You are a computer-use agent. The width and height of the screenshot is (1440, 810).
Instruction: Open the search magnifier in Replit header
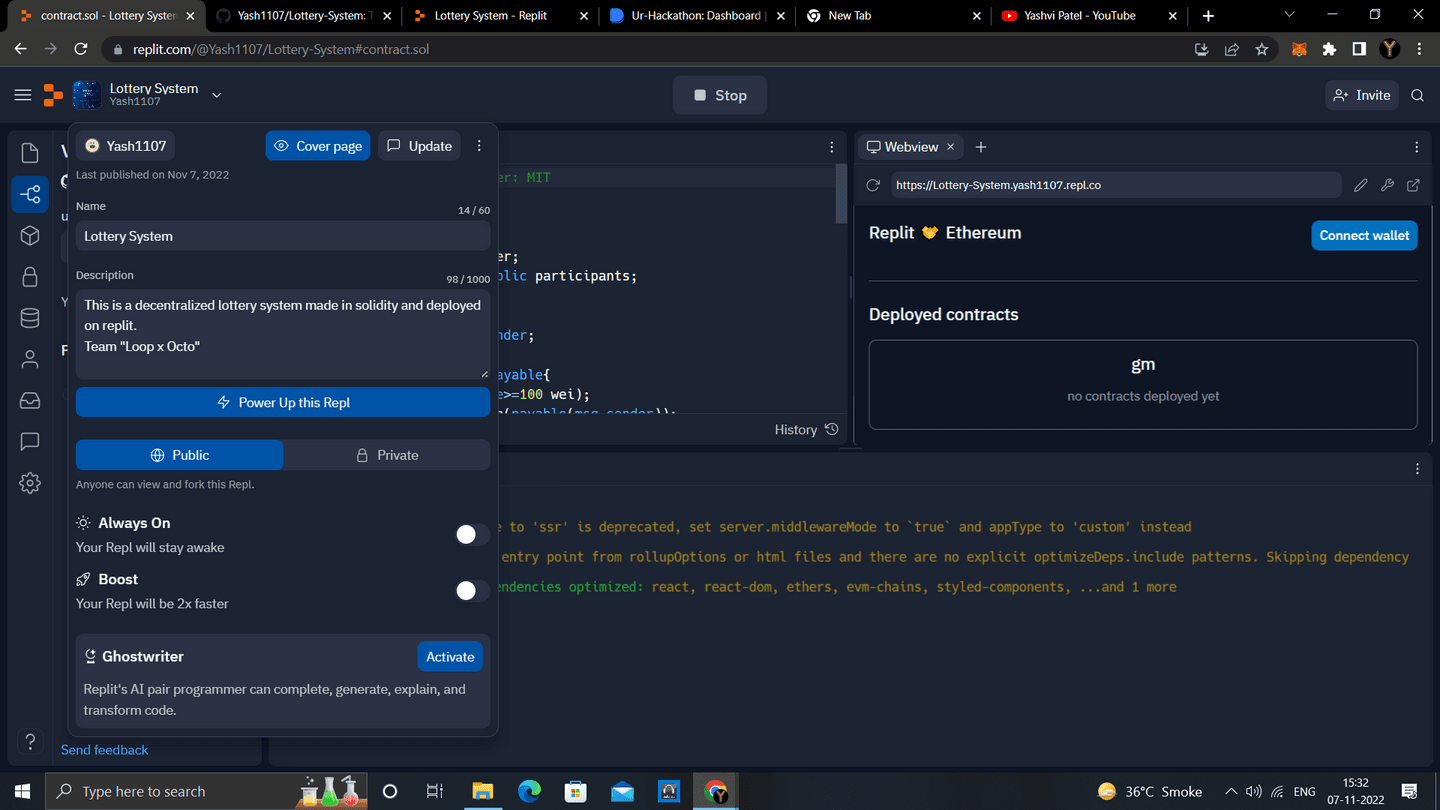(x=1417, y=95)
